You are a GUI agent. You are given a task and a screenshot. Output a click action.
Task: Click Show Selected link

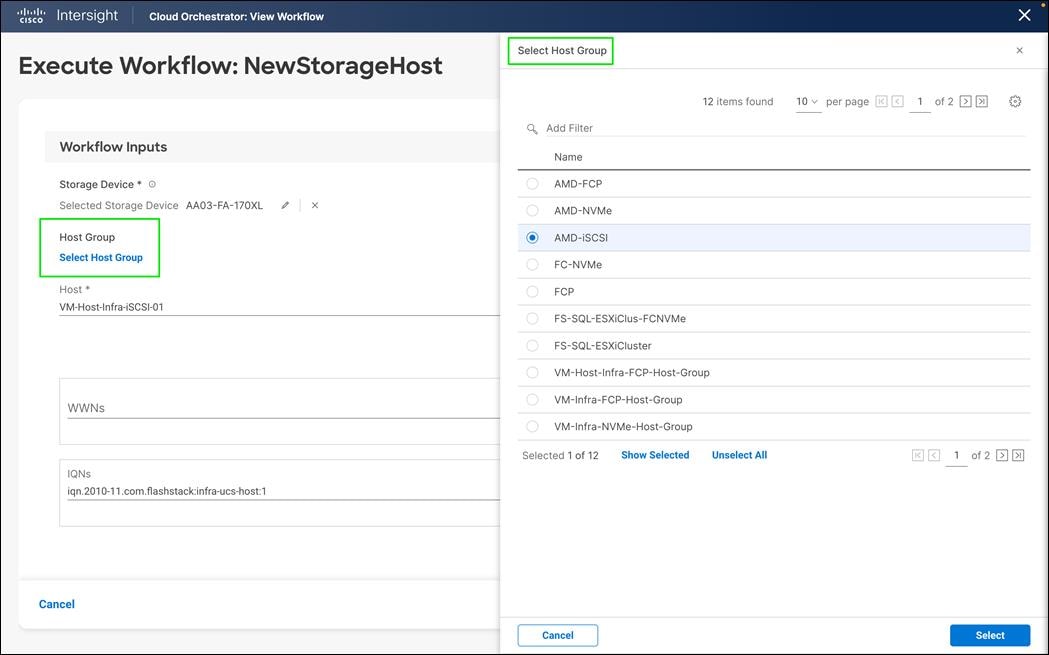tap(655, 455)
